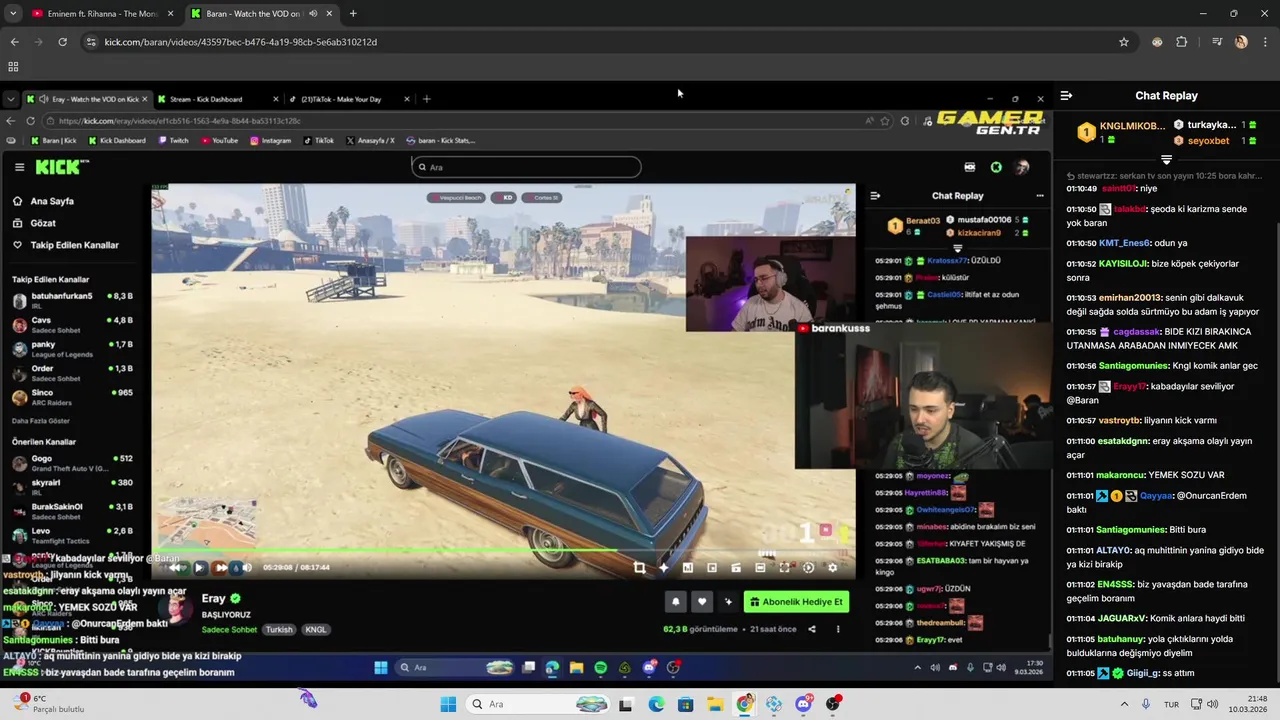Open the media controls toolbar icon
Screen dimensions: 1280x720
point(1217,42)
